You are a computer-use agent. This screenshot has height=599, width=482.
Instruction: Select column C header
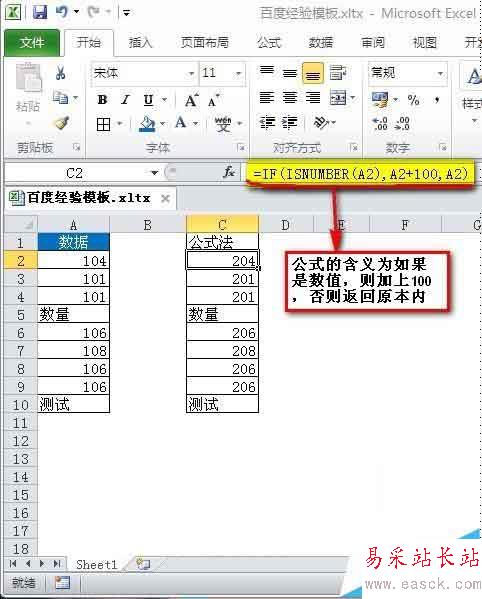[x=222, y=225]
